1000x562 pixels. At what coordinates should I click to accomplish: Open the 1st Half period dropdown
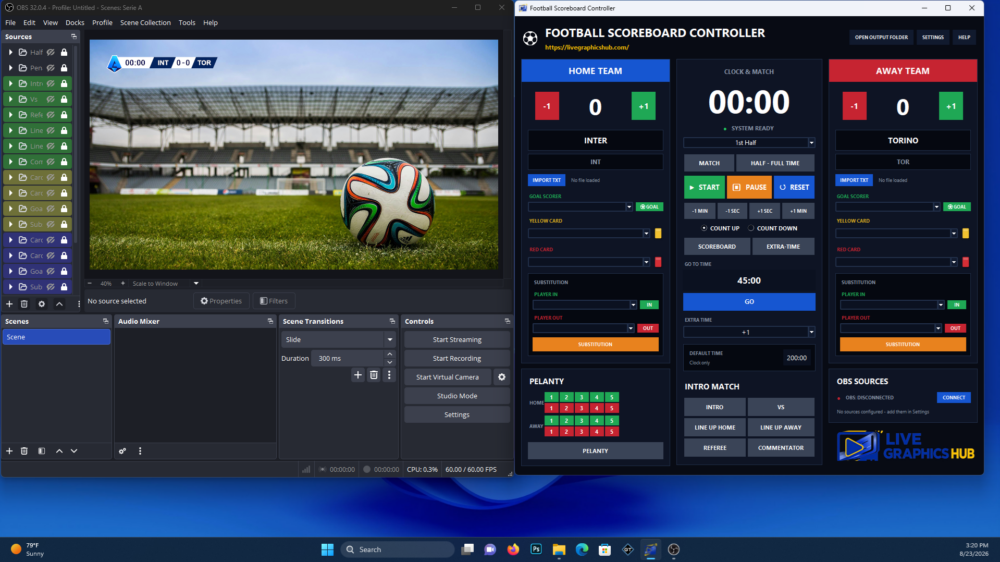click(x=749, y=143)
